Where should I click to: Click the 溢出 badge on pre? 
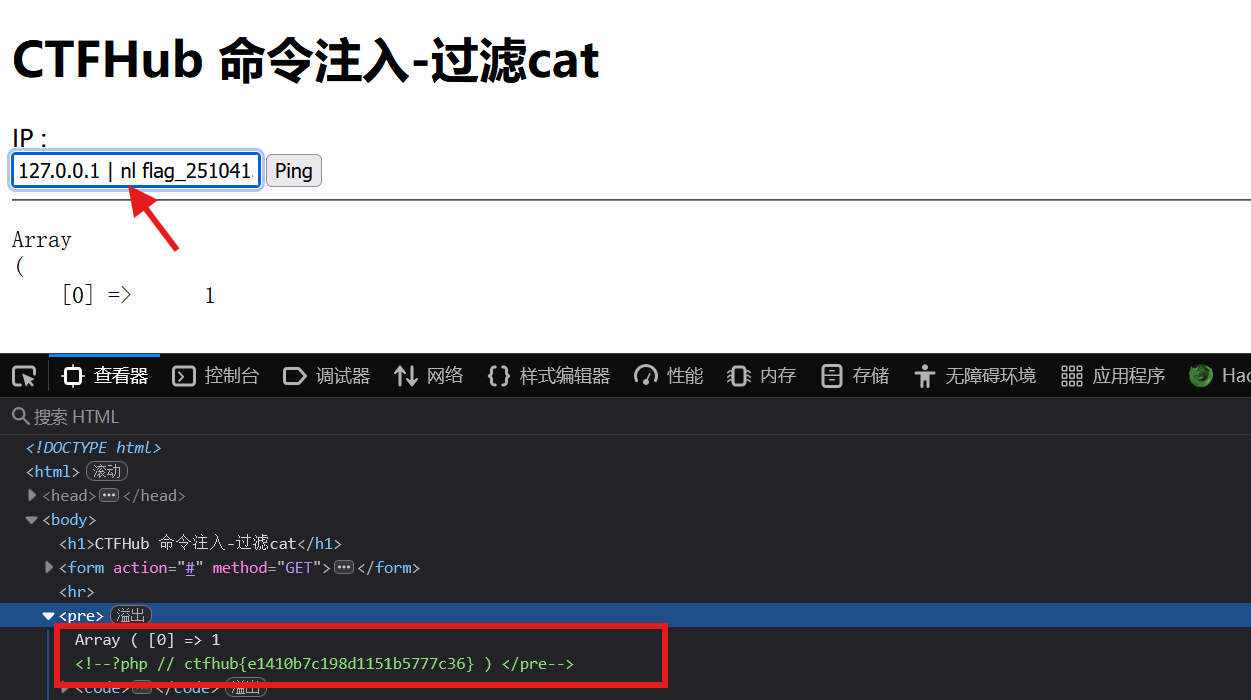click(x=130, y=616)
